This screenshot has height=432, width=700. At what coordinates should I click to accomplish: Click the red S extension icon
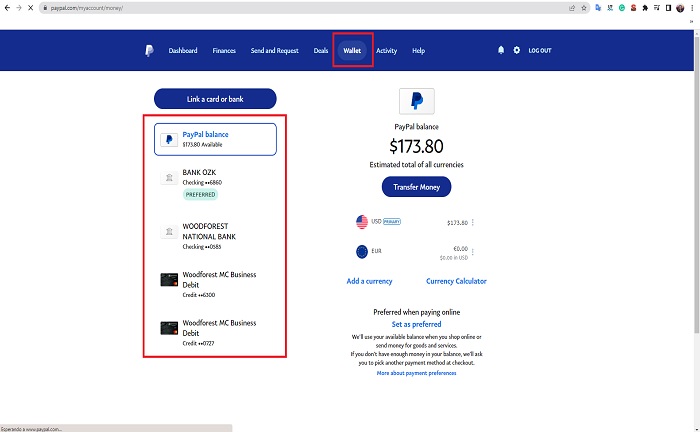tap(633, 8)
